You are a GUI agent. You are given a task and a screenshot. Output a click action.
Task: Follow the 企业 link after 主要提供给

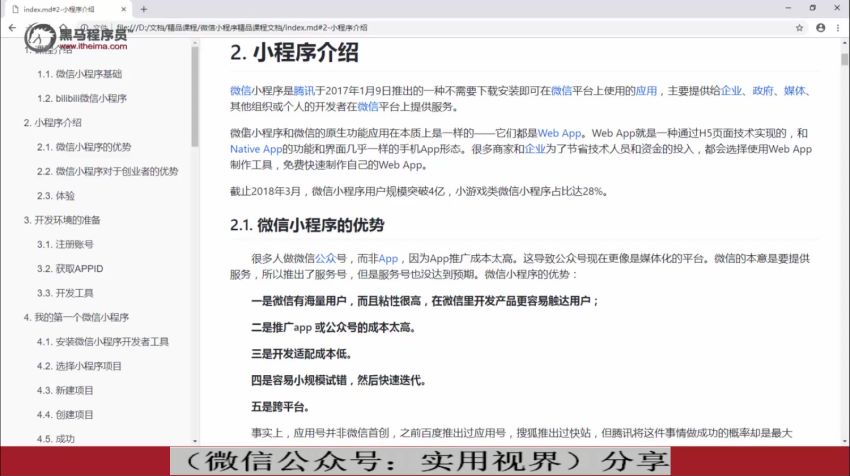(731, 91)
